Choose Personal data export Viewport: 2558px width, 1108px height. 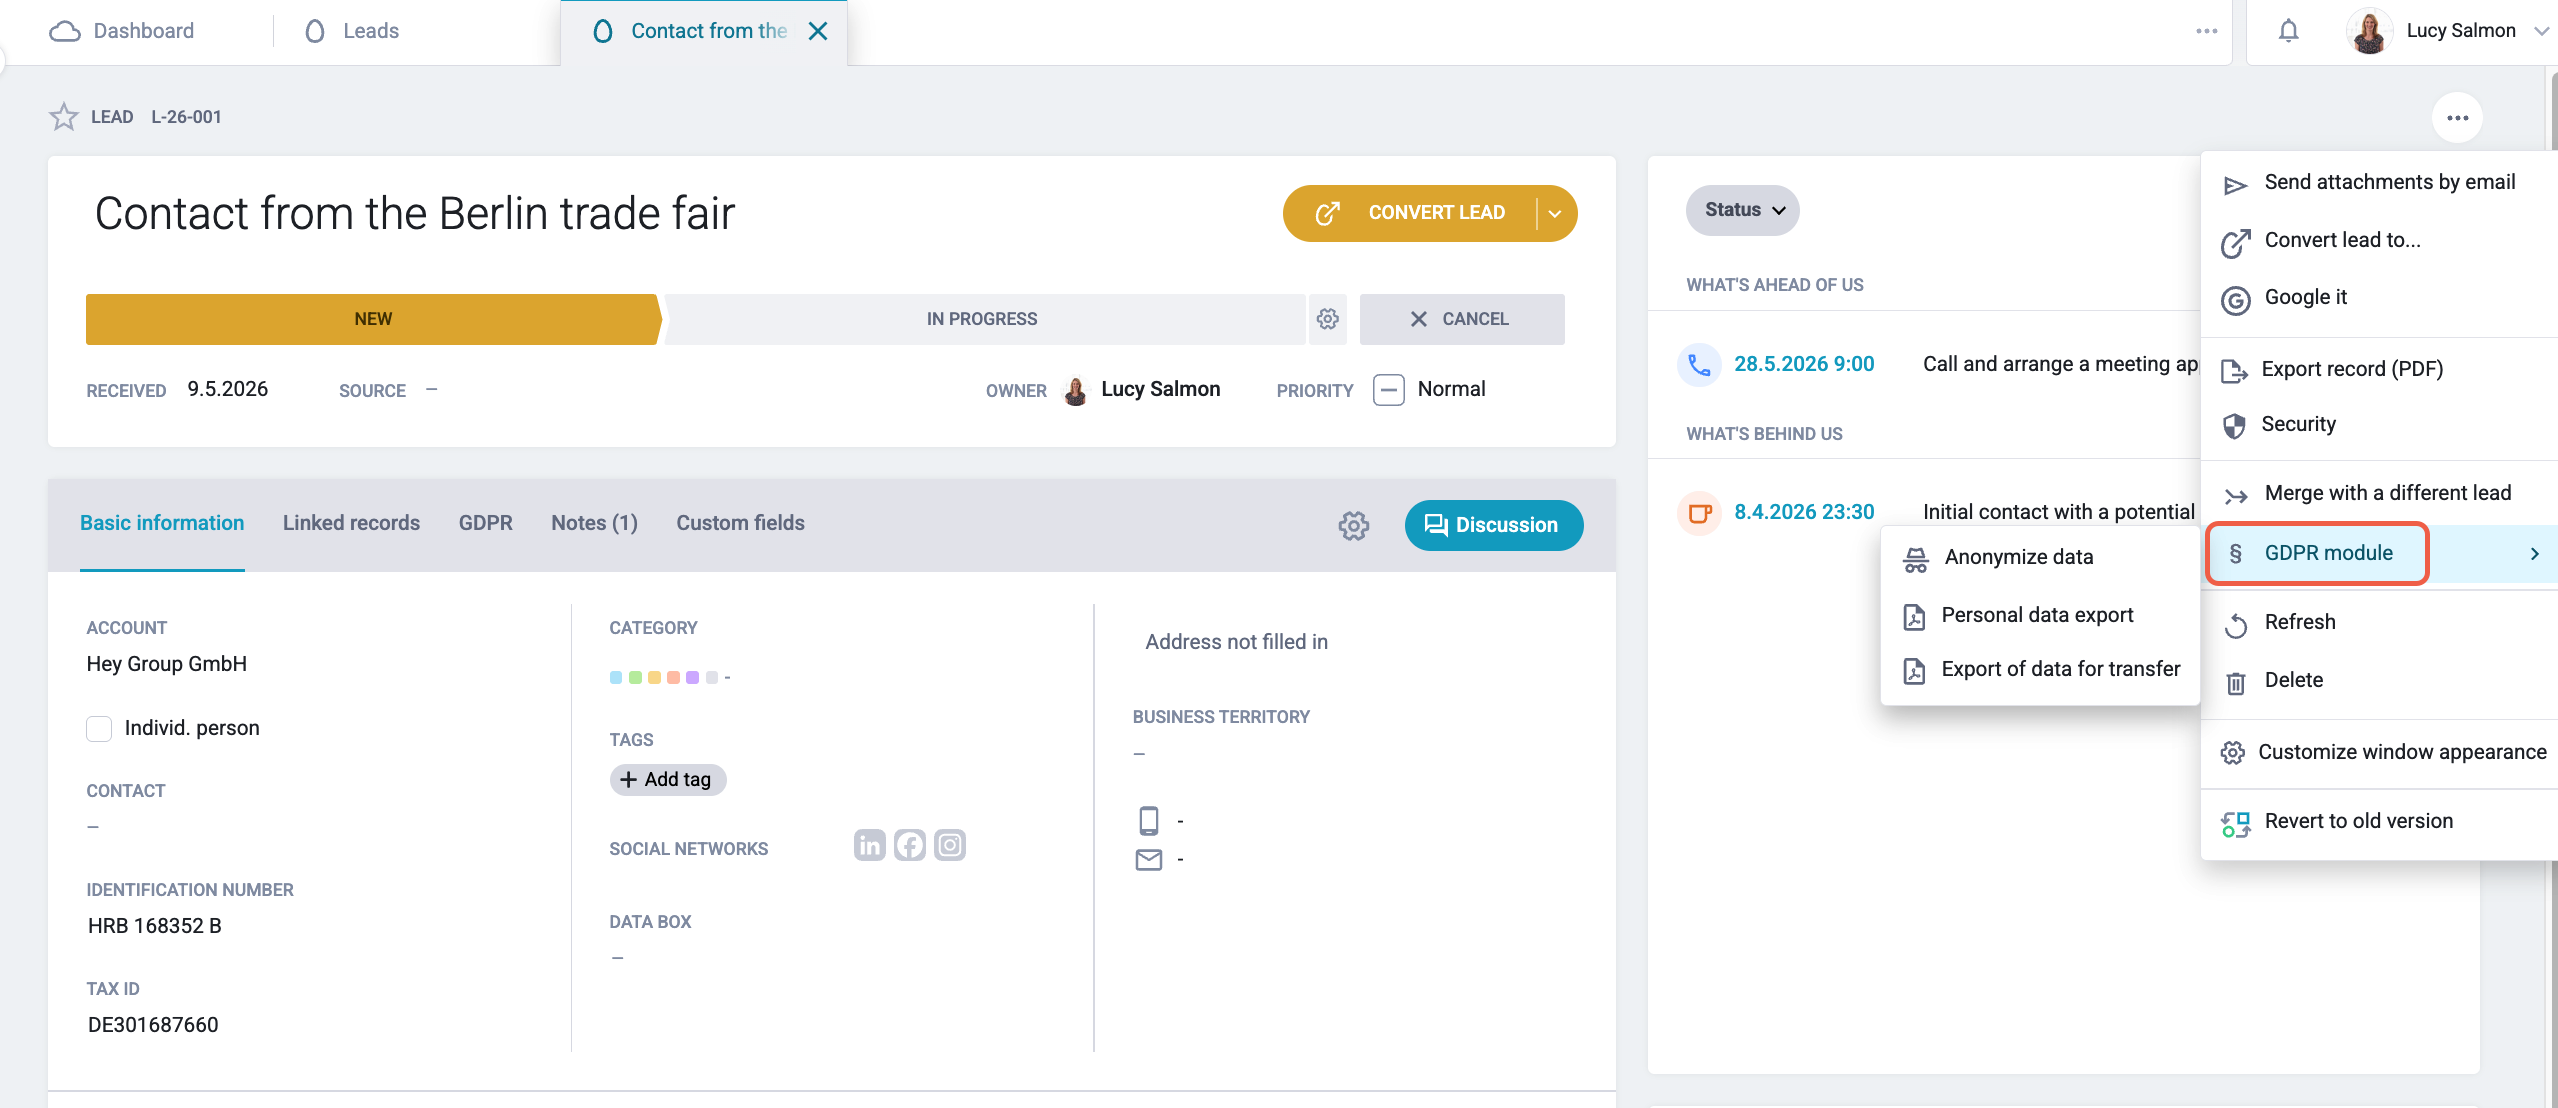2040,615
